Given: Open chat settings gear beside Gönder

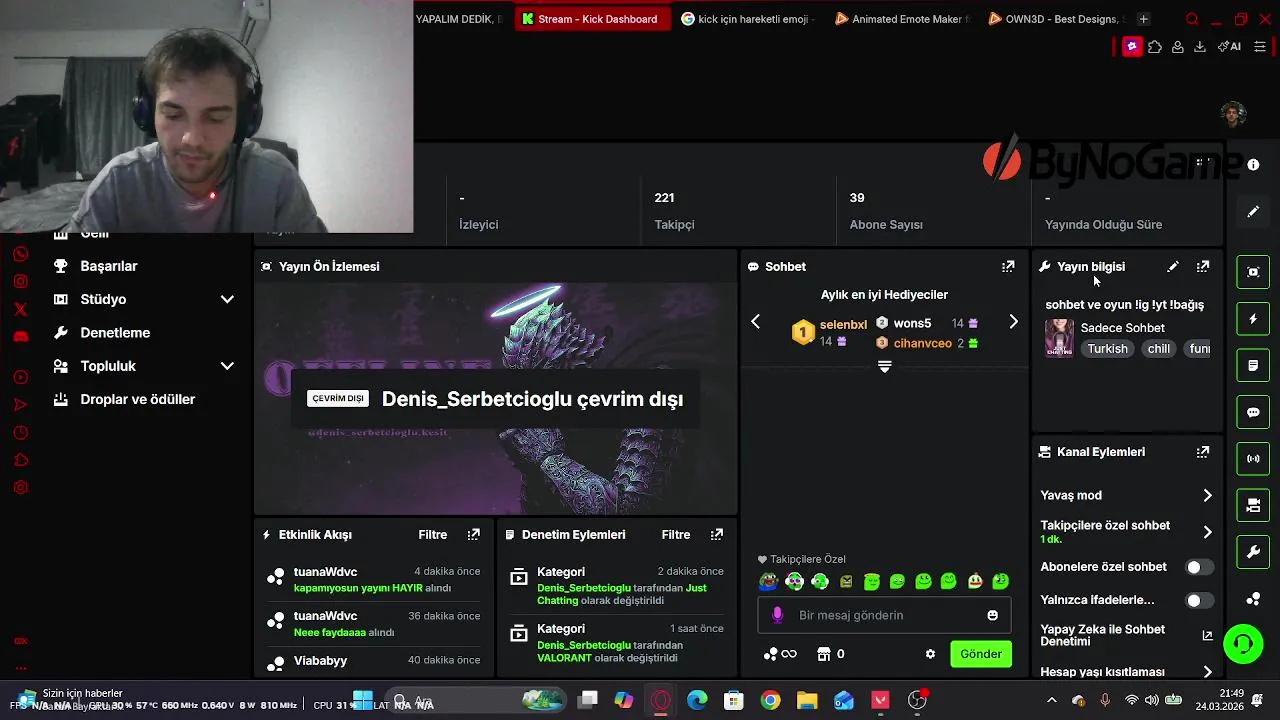Looking at the screenshot, I should 930,654.
